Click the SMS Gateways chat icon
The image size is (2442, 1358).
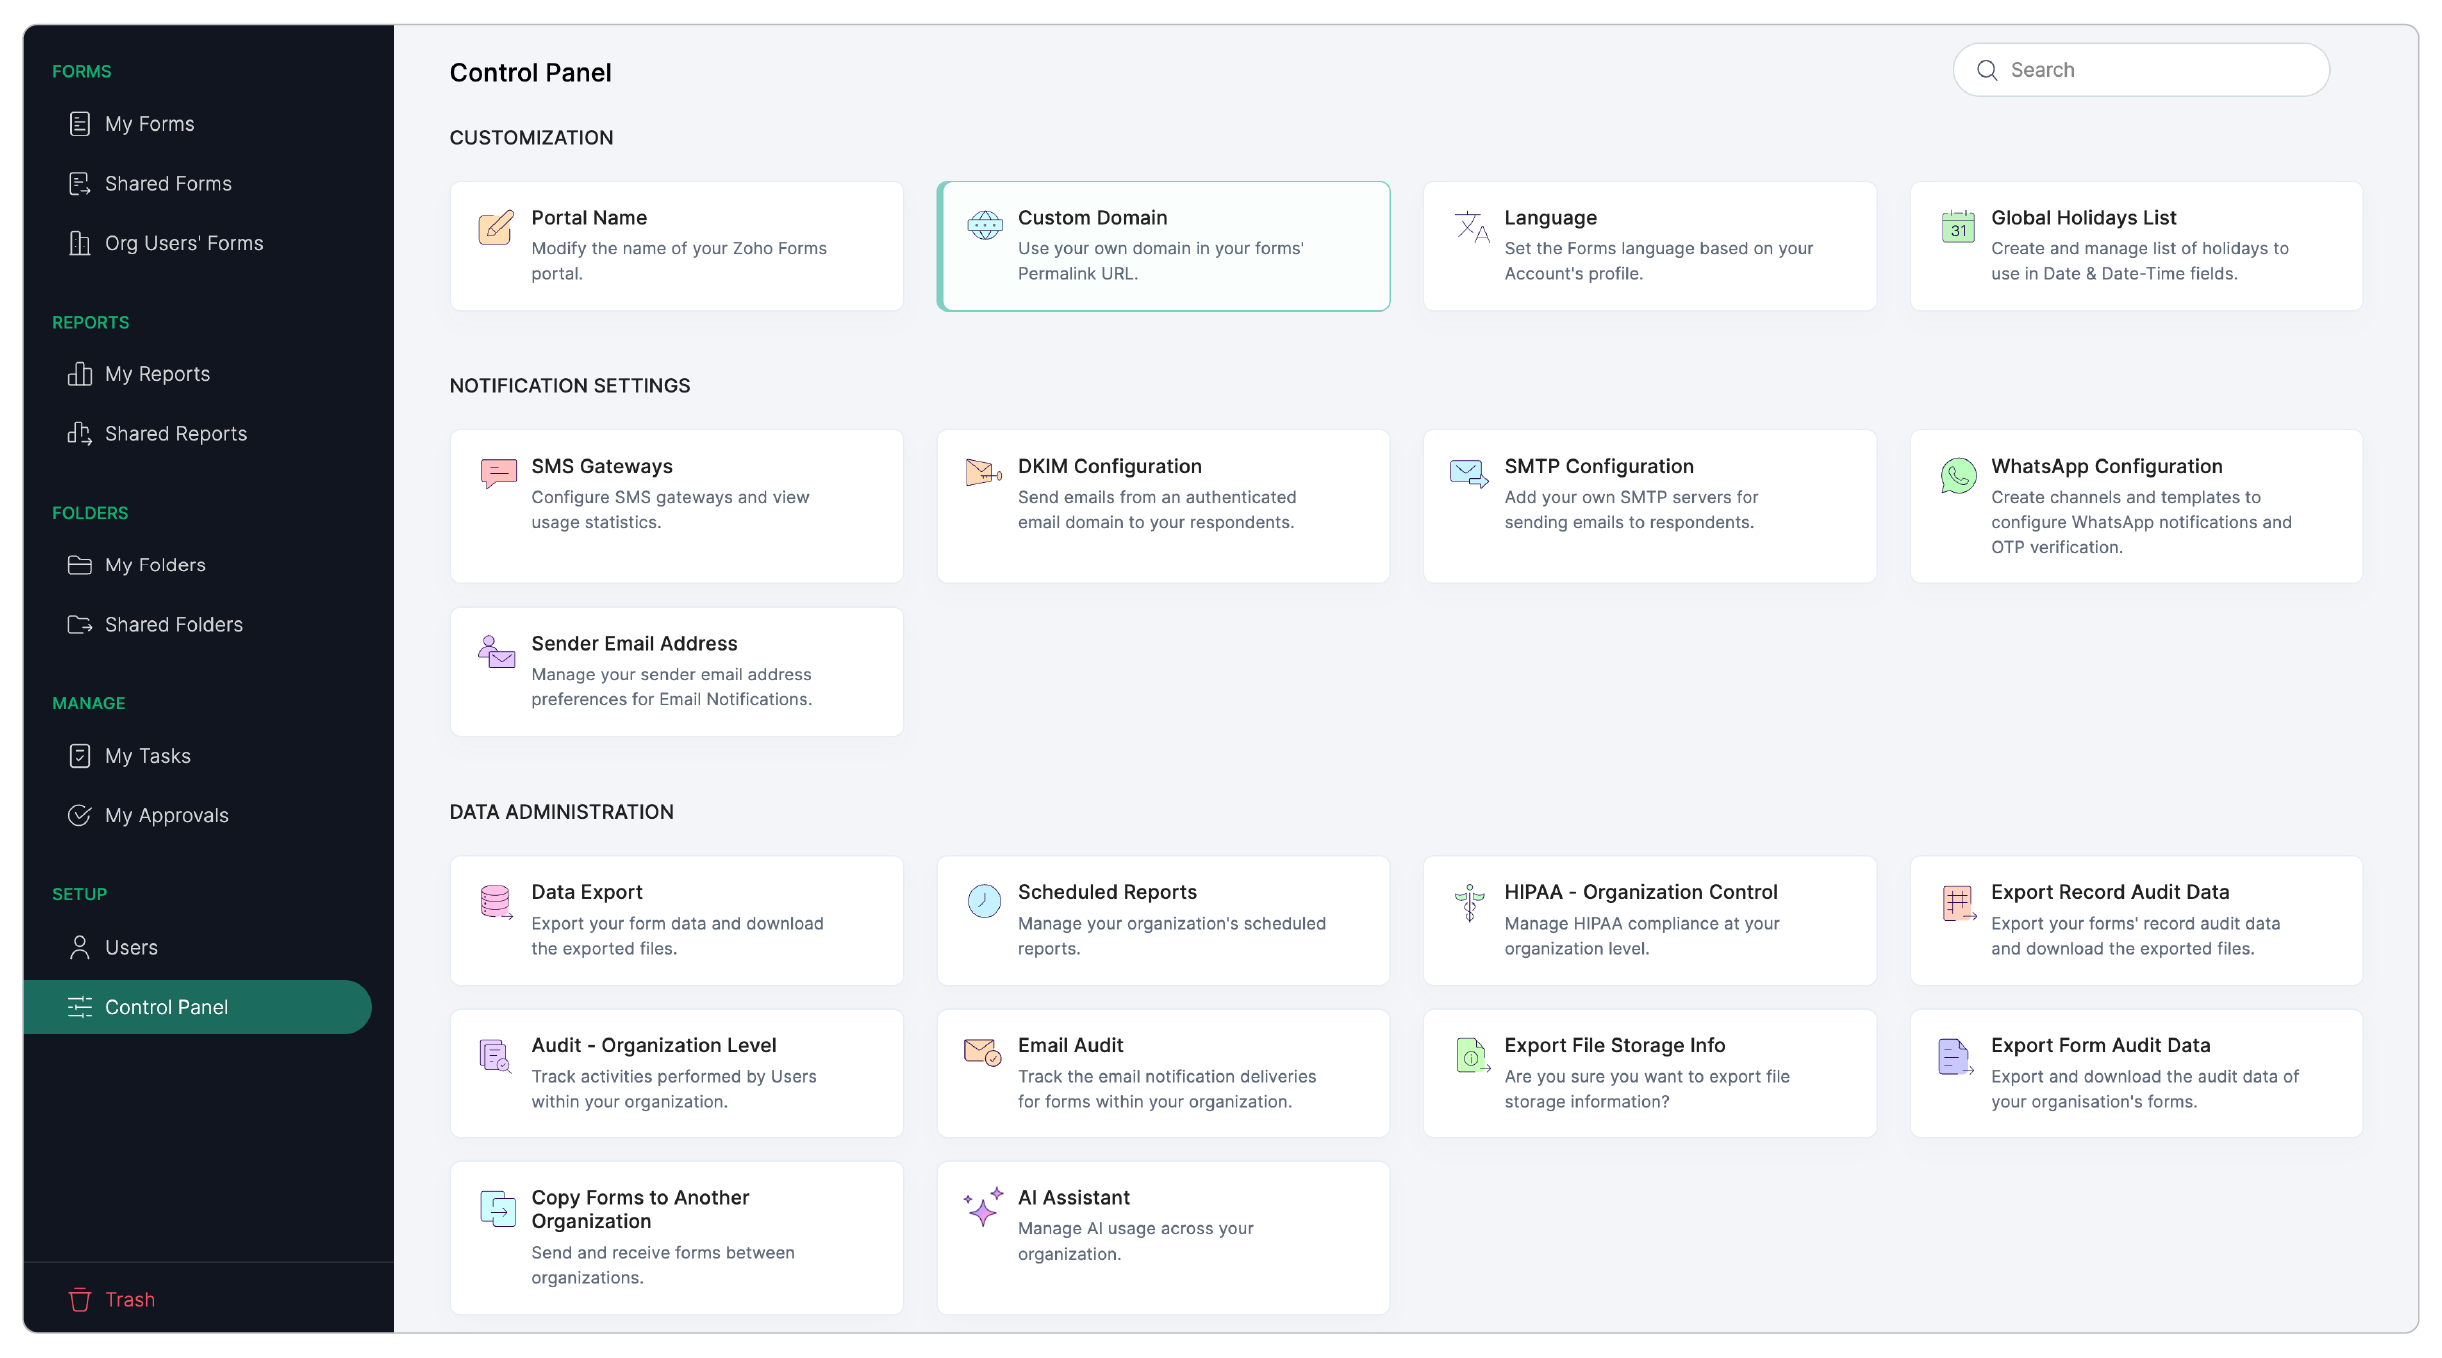(498, 473)
